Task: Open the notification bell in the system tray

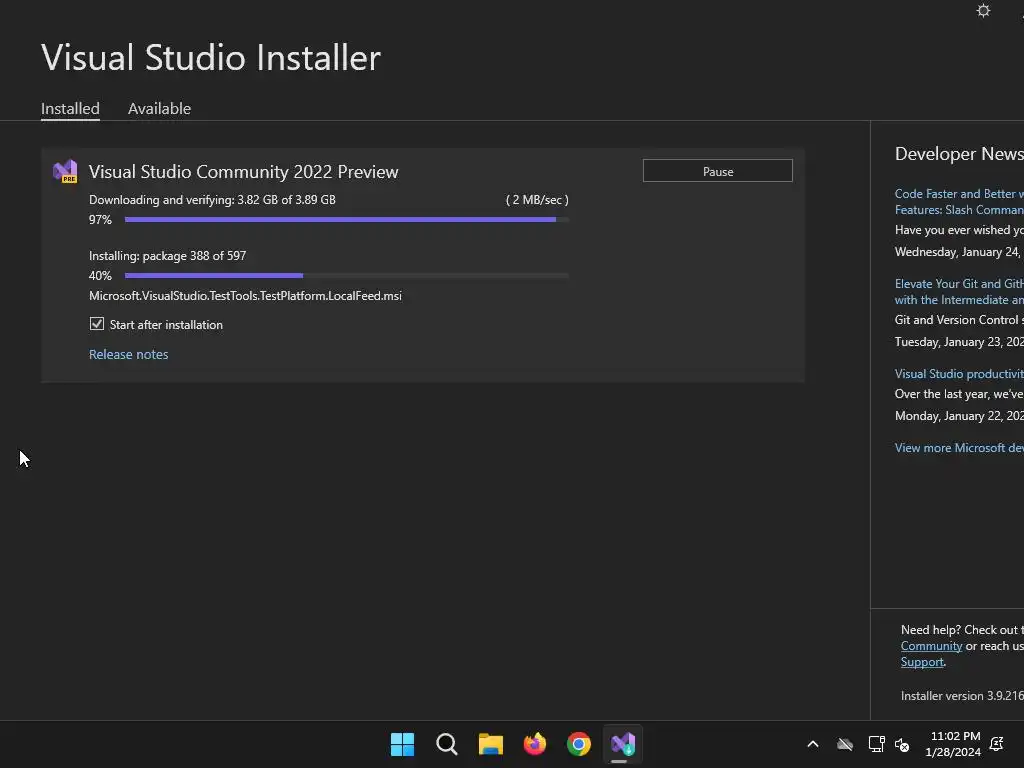Action: (997, 744)
